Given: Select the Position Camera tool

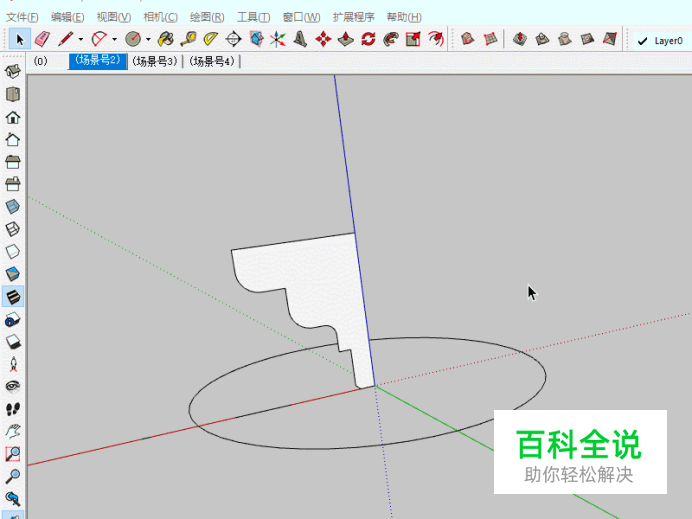Looking at the screenshot, I should [13, 364].
